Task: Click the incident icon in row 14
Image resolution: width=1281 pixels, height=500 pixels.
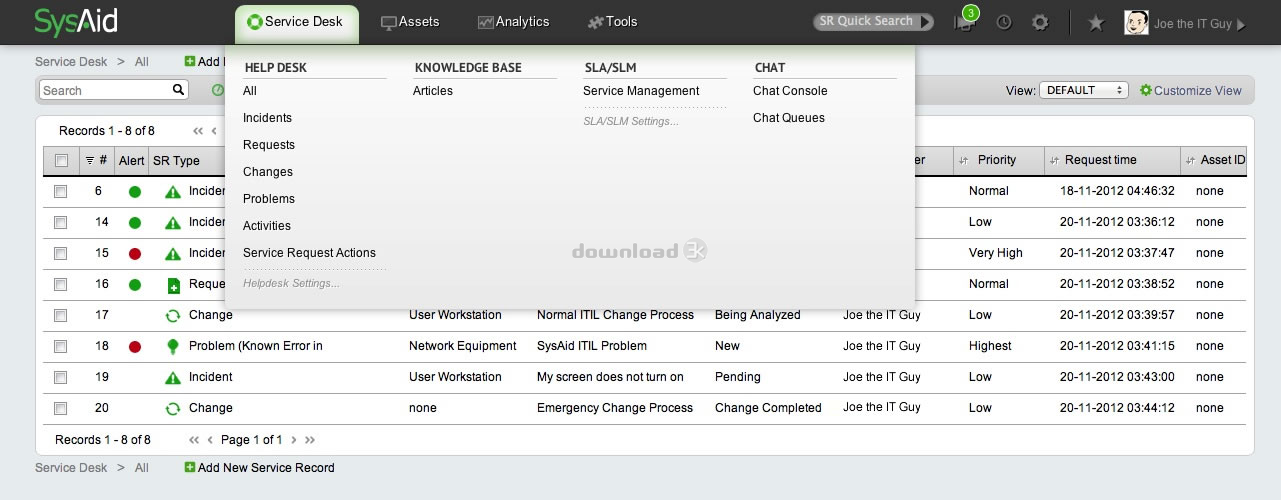Action: 173,223
